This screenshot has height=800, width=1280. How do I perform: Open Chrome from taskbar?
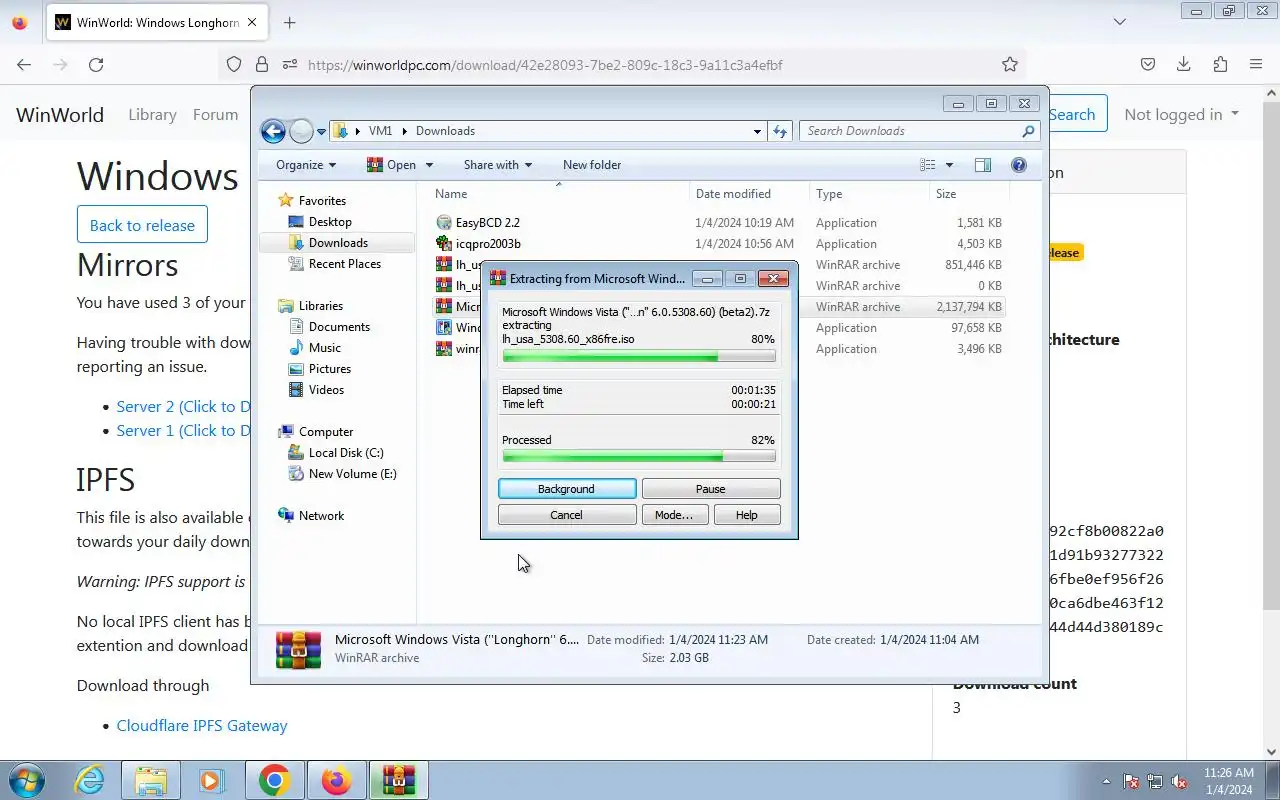coord(274,780)
